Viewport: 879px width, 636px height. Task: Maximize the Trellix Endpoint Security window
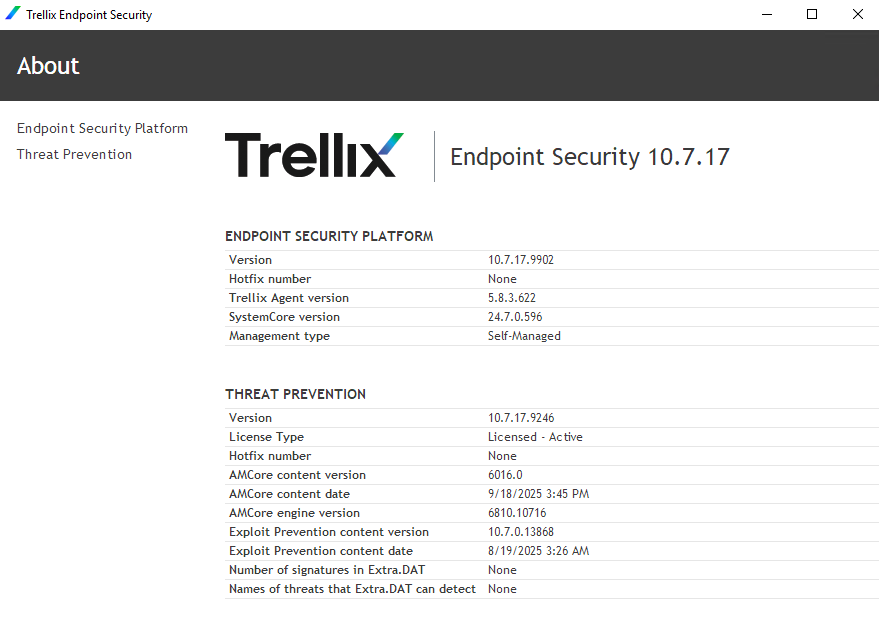[812, 15]
